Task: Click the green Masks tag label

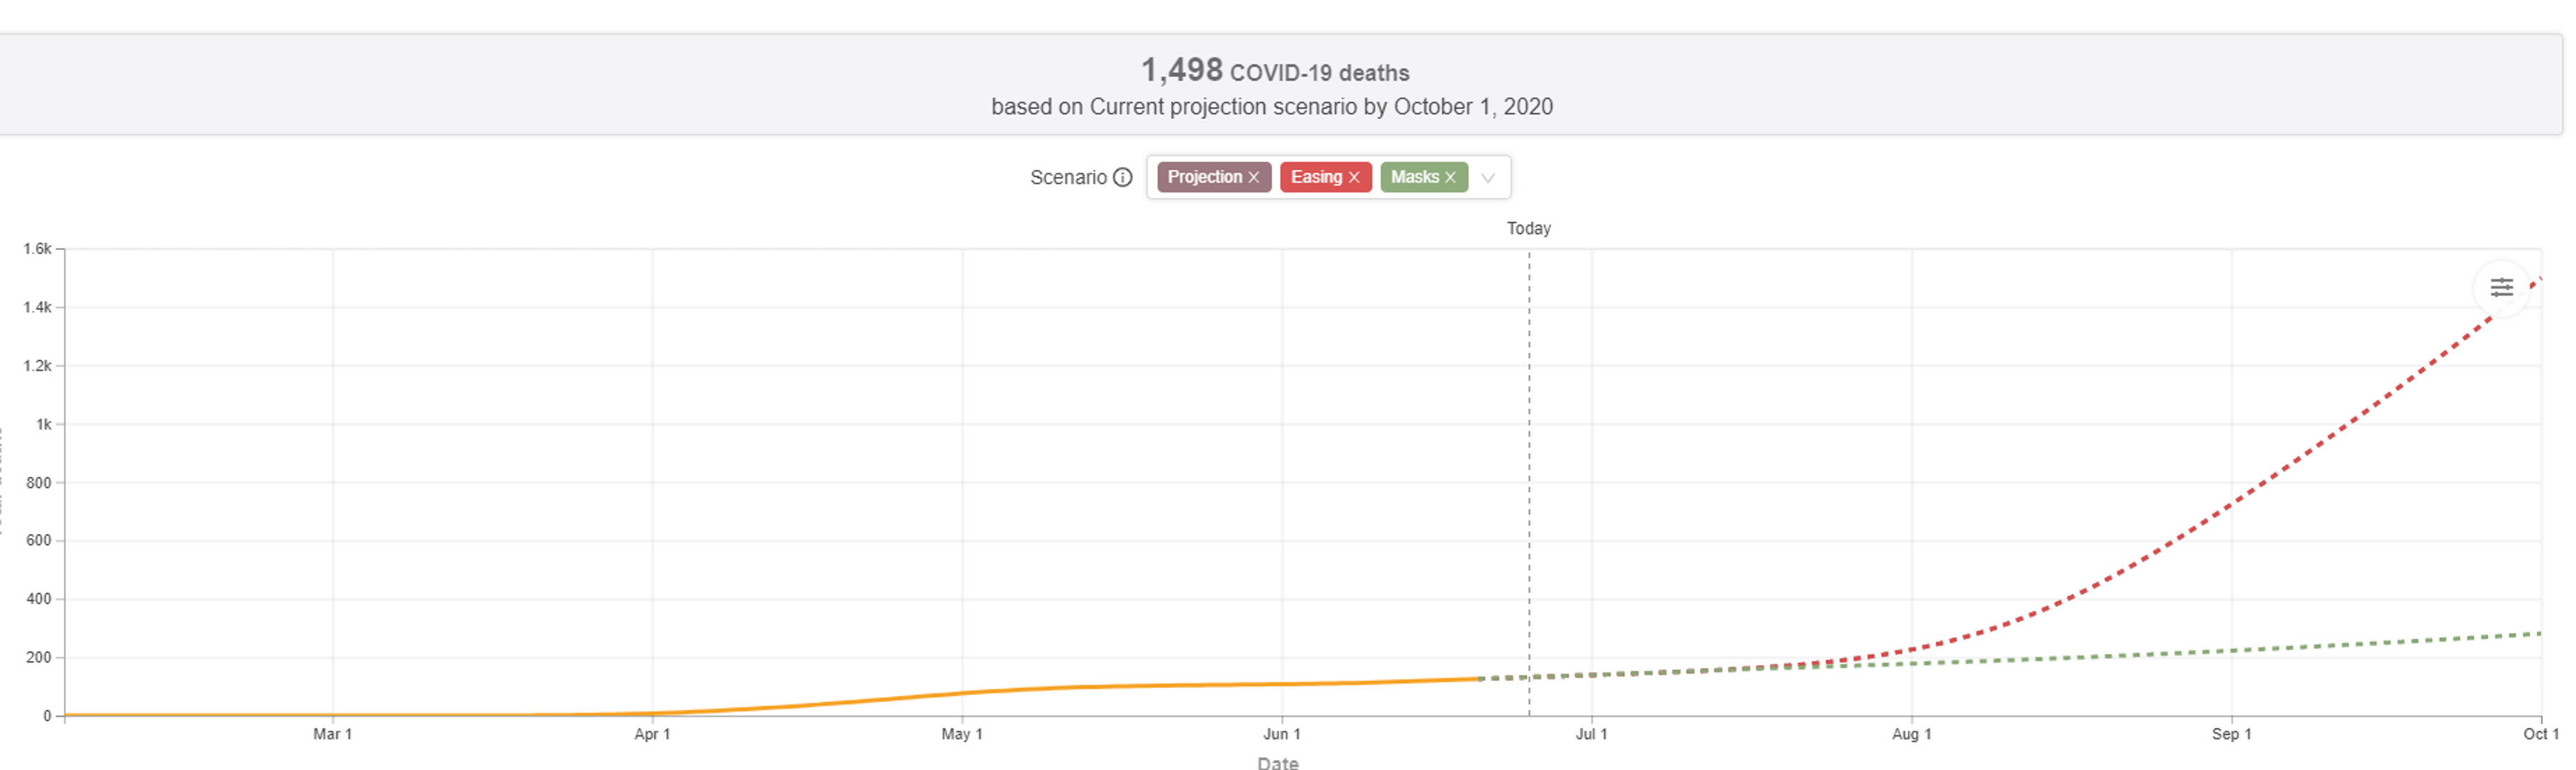Action: [x=1414, y=177]
